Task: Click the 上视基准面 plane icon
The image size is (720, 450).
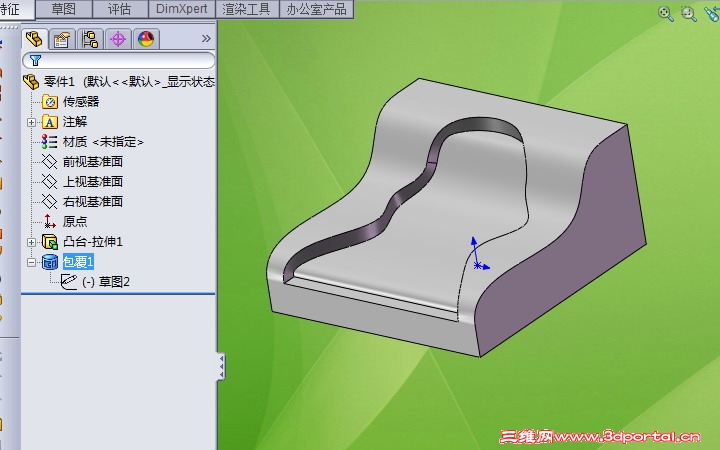Action: click(x=49, y=181)
